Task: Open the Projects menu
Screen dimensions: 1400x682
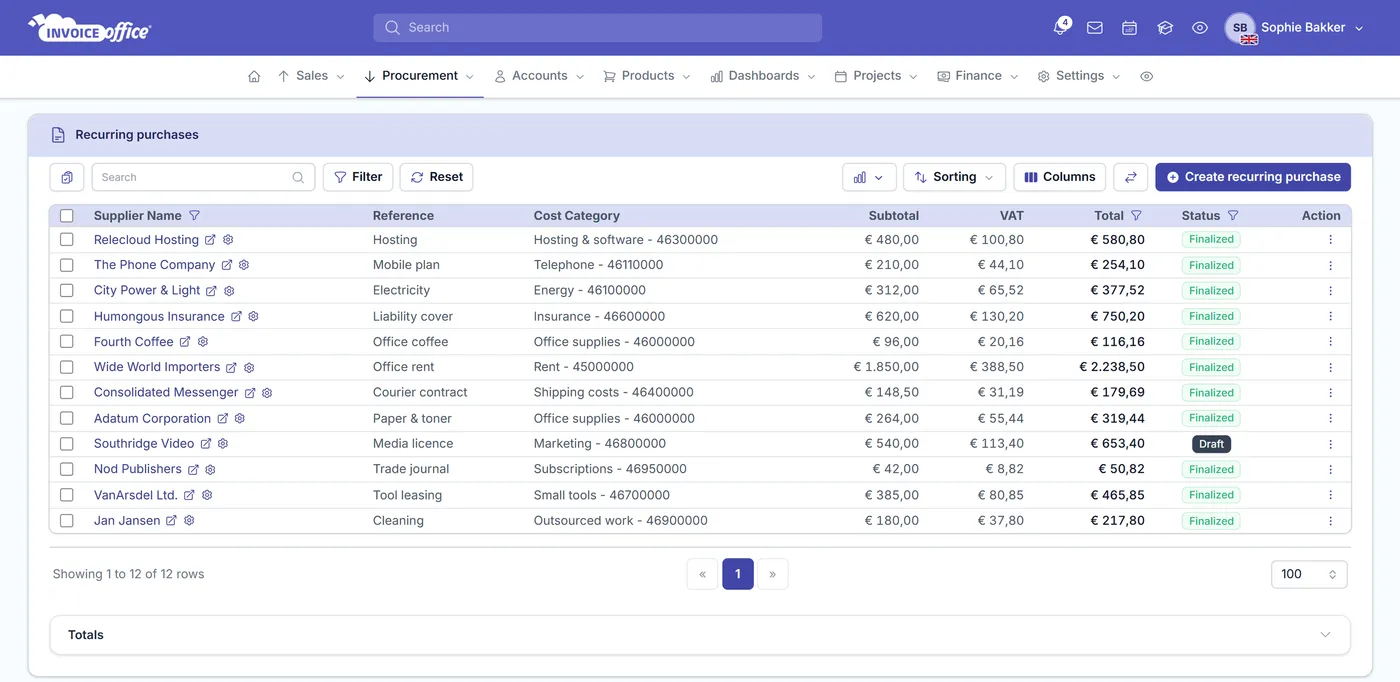Action: (876, 76)
